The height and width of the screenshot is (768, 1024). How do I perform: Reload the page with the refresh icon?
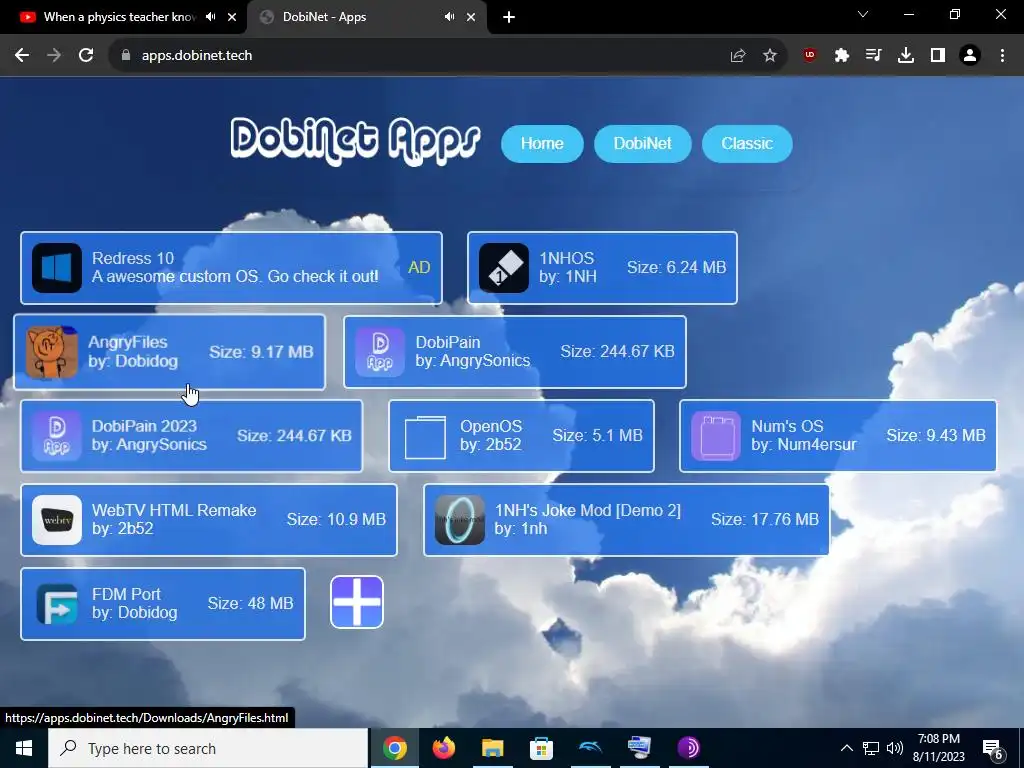pyautogui.click(x=86, y=56)
